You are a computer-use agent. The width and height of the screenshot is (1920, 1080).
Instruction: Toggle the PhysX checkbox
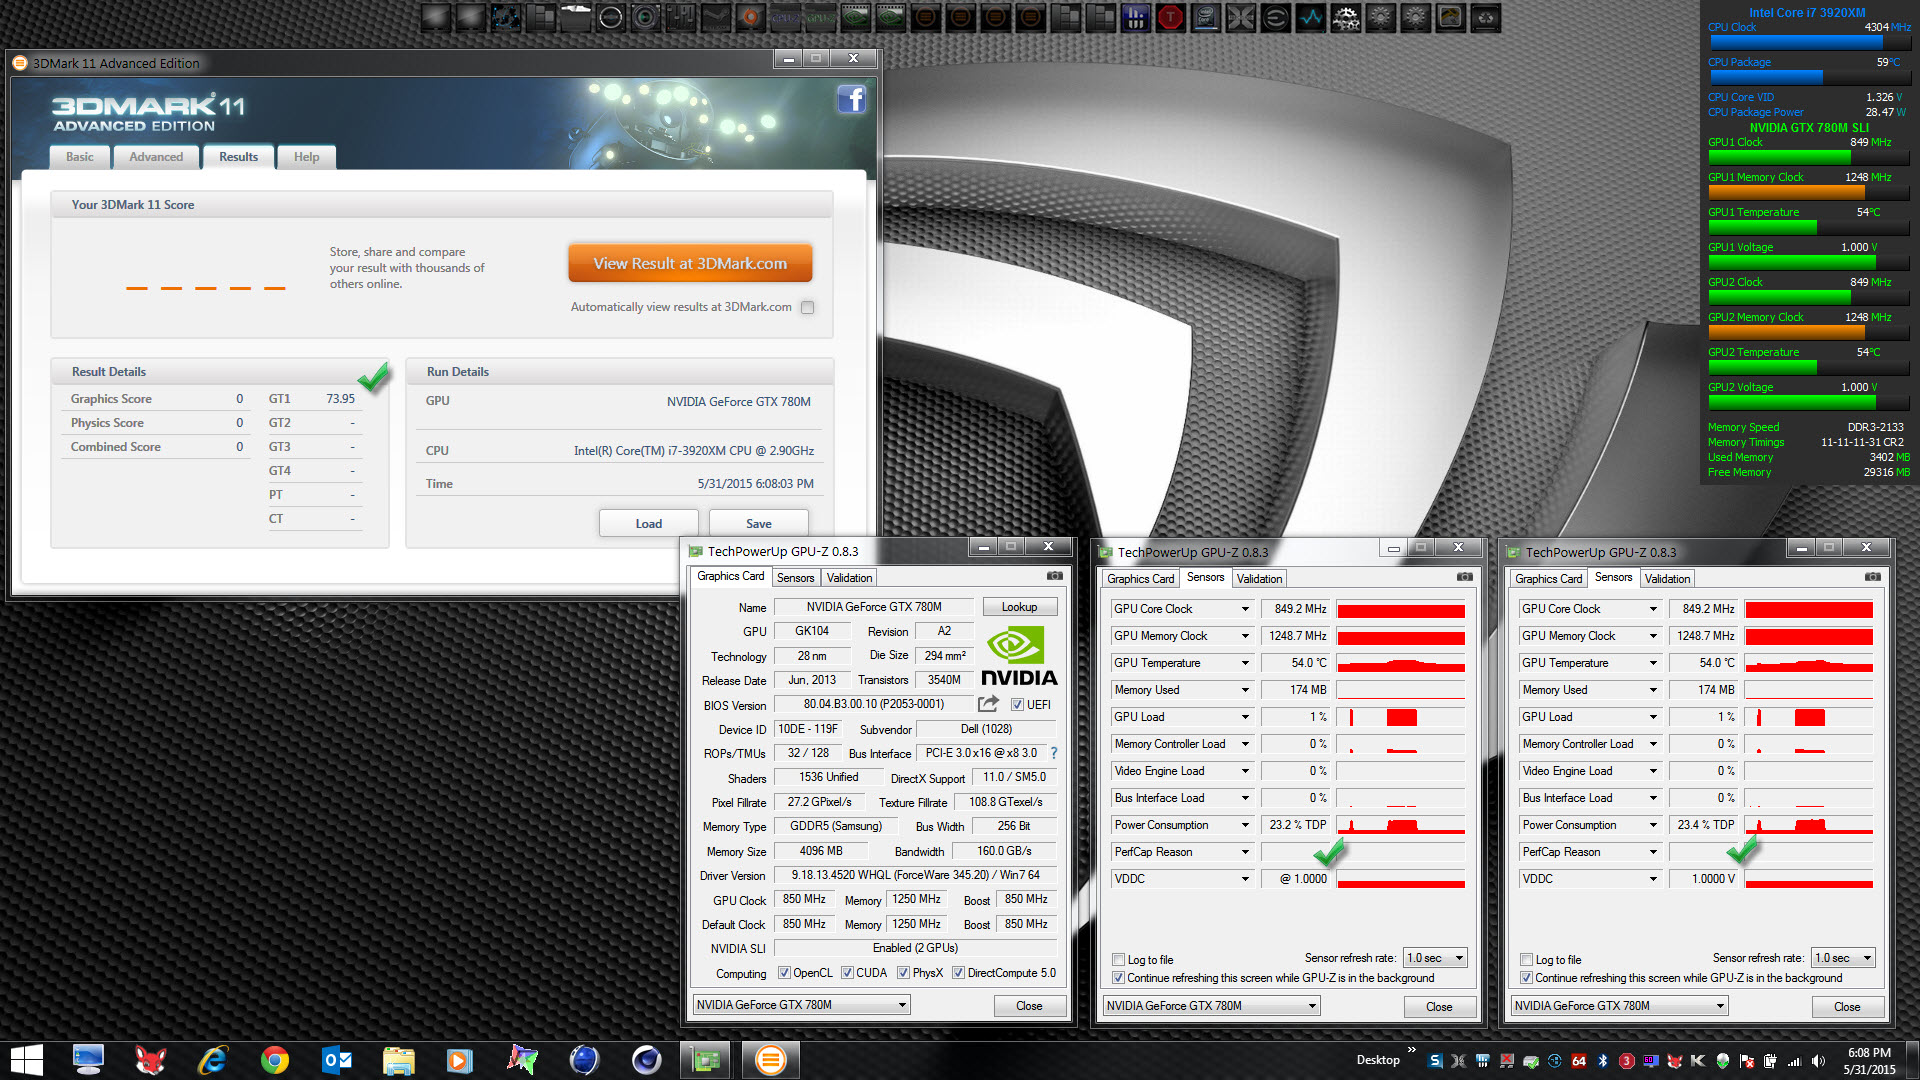(x=903, y=973)
